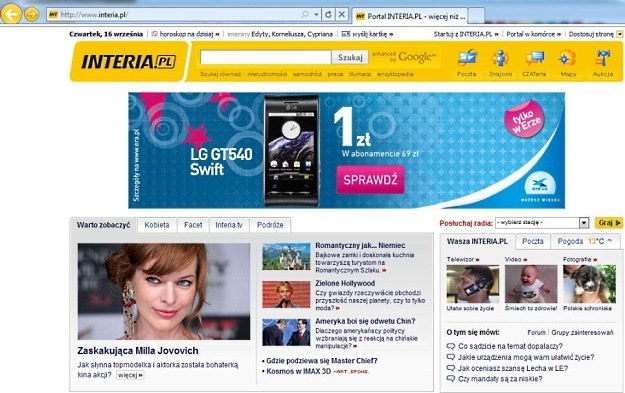Image resolution: width=625 pixels, height=393 pixels.
Task: Open Gdzie podziewa się Master Chief? link
Action: pyautogui.click(x=322, y=361)
